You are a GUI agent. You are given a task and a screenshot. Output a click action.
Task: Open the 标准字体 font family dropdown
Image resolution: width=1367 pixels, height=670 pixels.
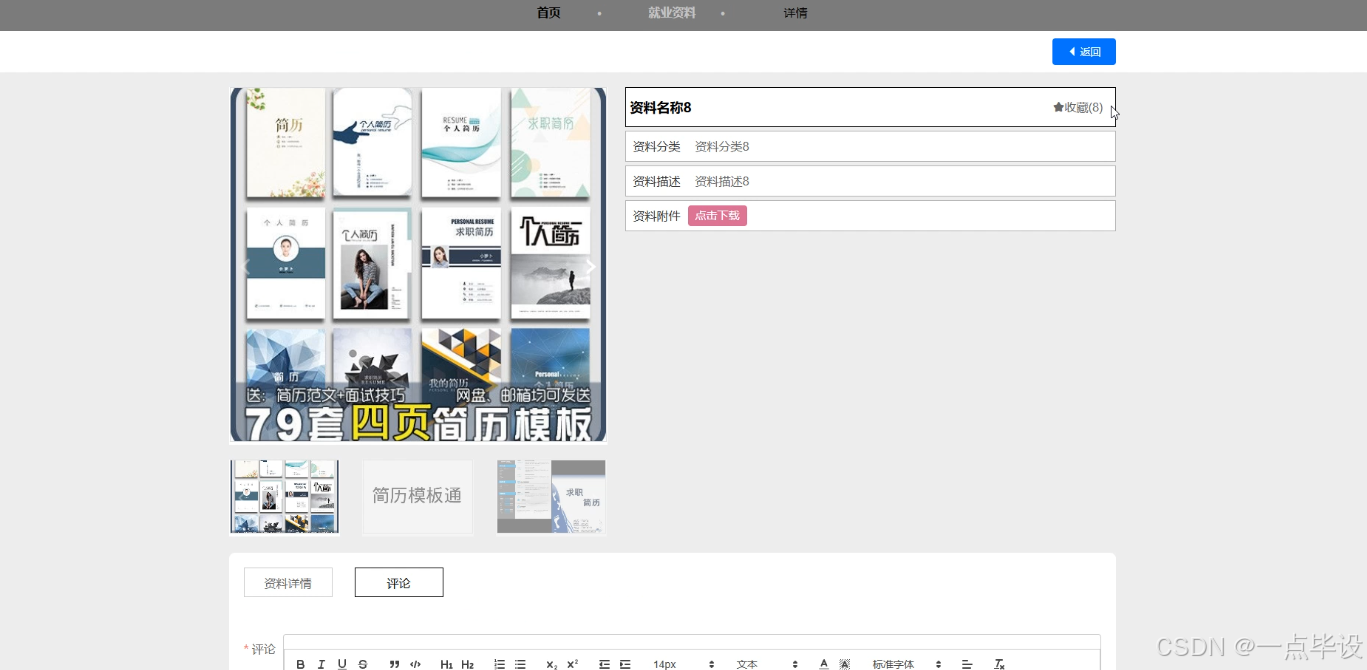pyautogui.click(x=903, y=664)
